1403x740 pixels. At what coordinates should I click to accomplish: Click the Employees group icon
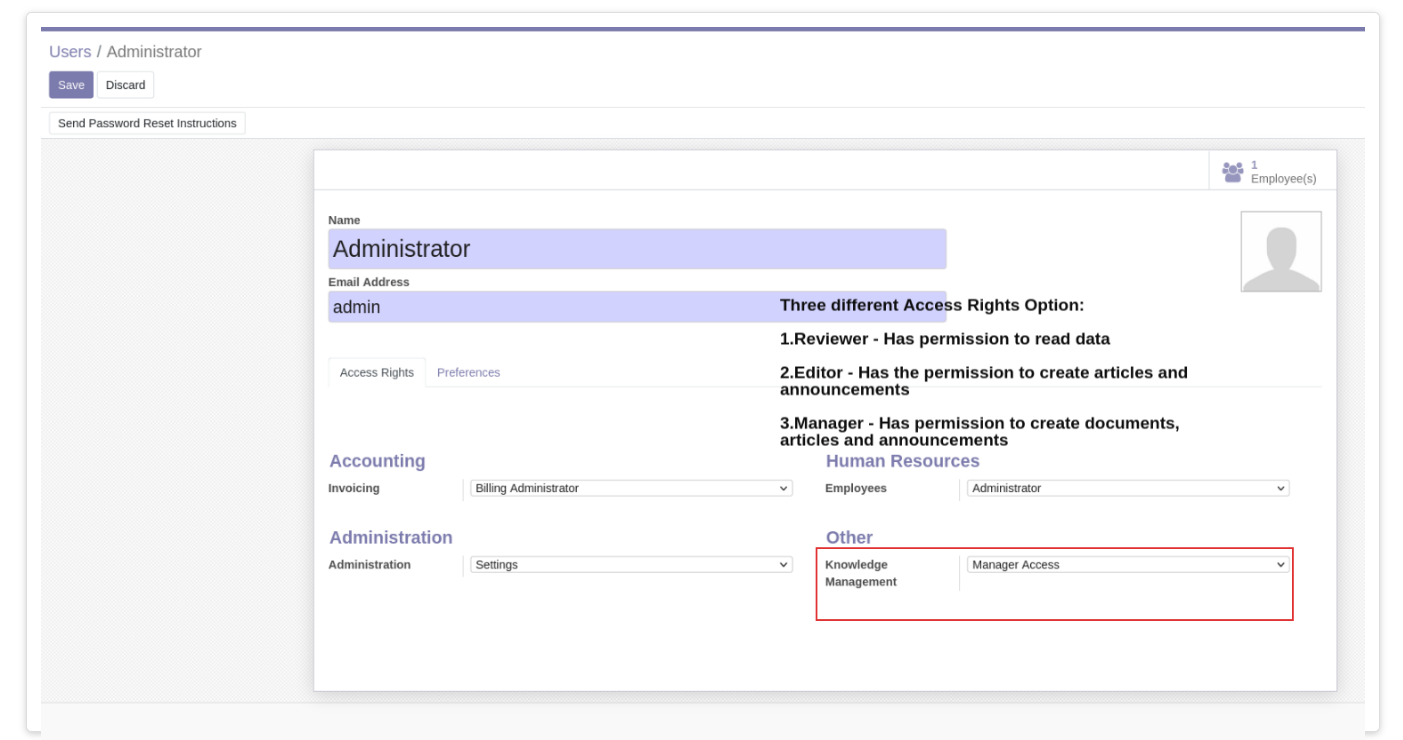(x=1232, y=172)
